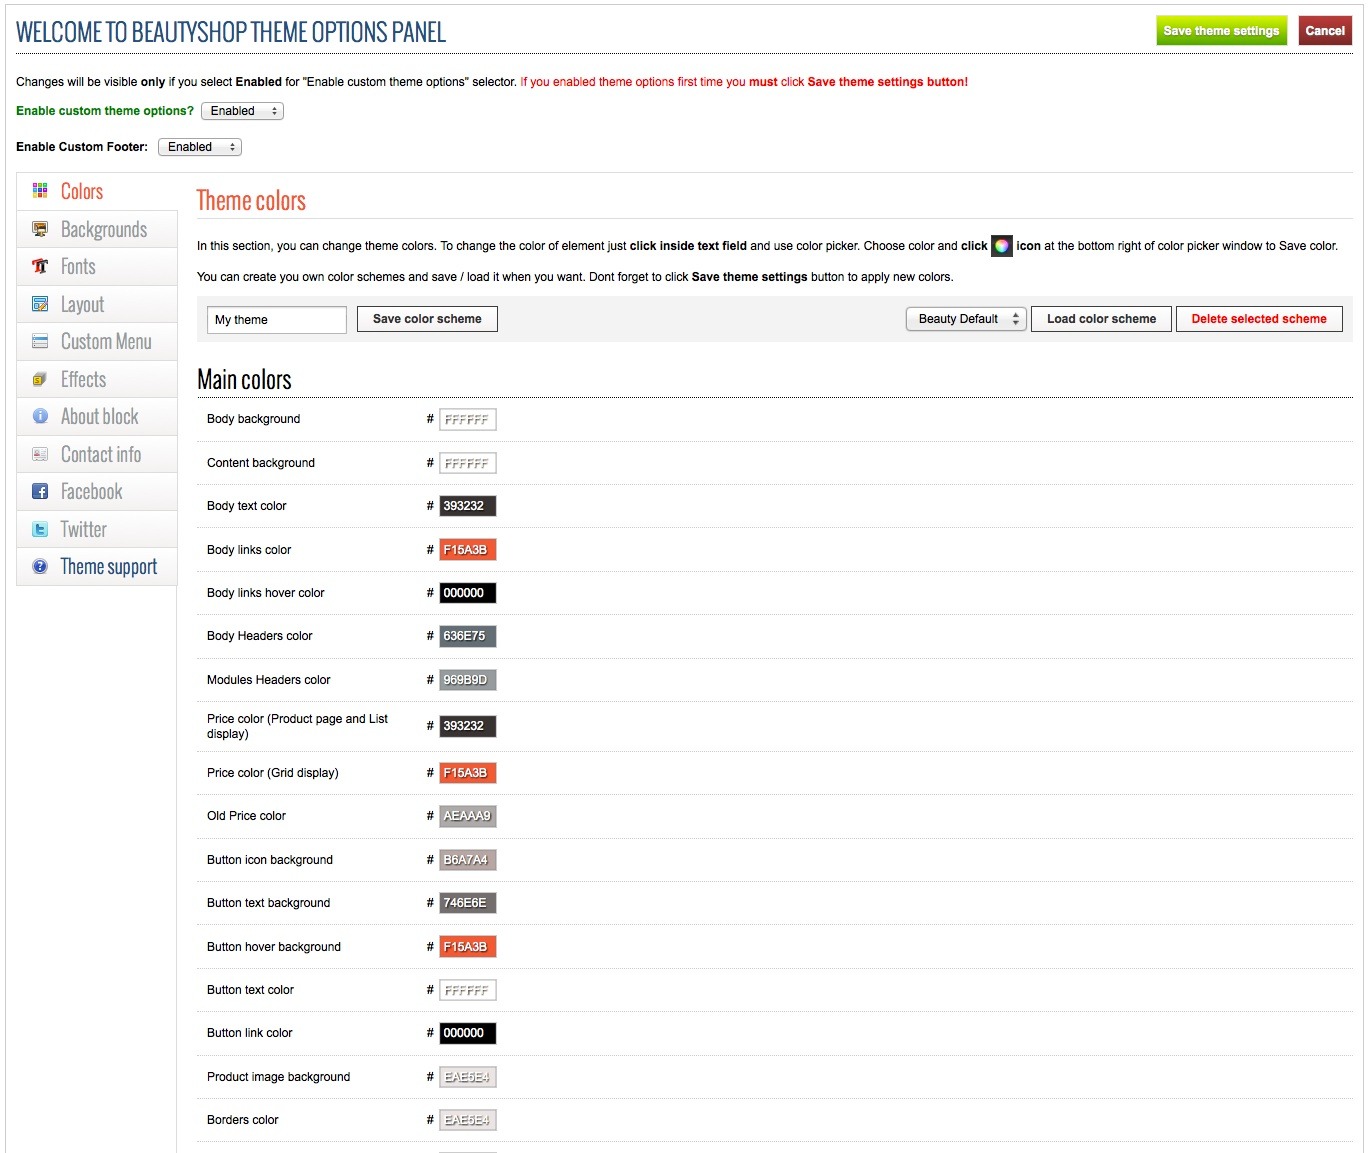1369x1153 pixels.
Task: Click the Custom Menu icon
Action: coord(40,341)
